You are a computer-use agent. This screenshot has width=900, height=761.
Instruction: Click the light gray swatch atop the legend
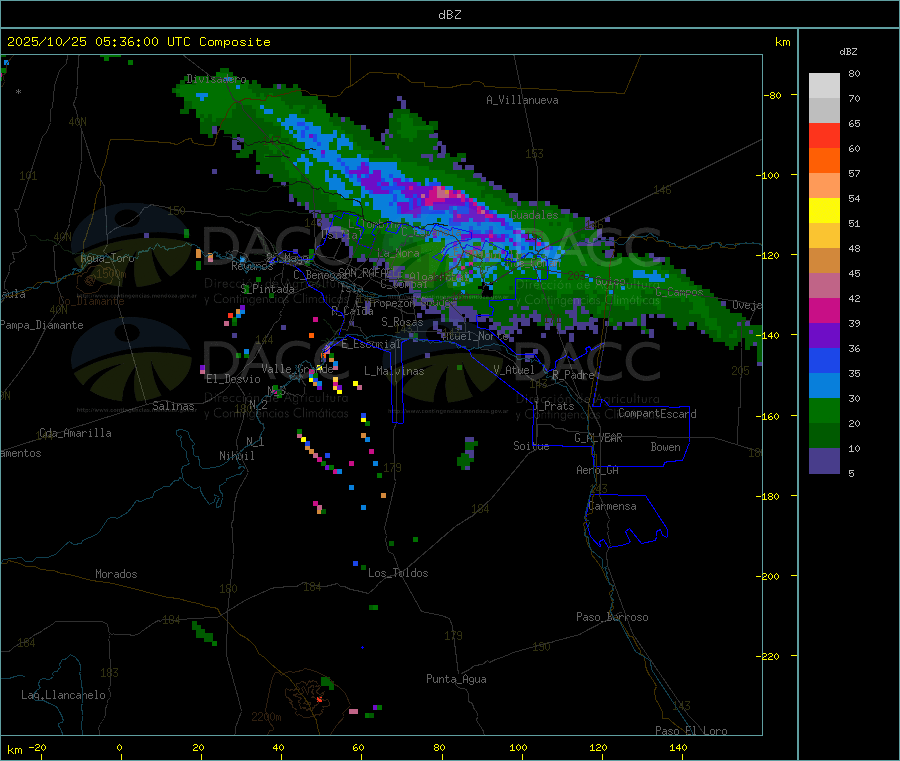(824, 85)
